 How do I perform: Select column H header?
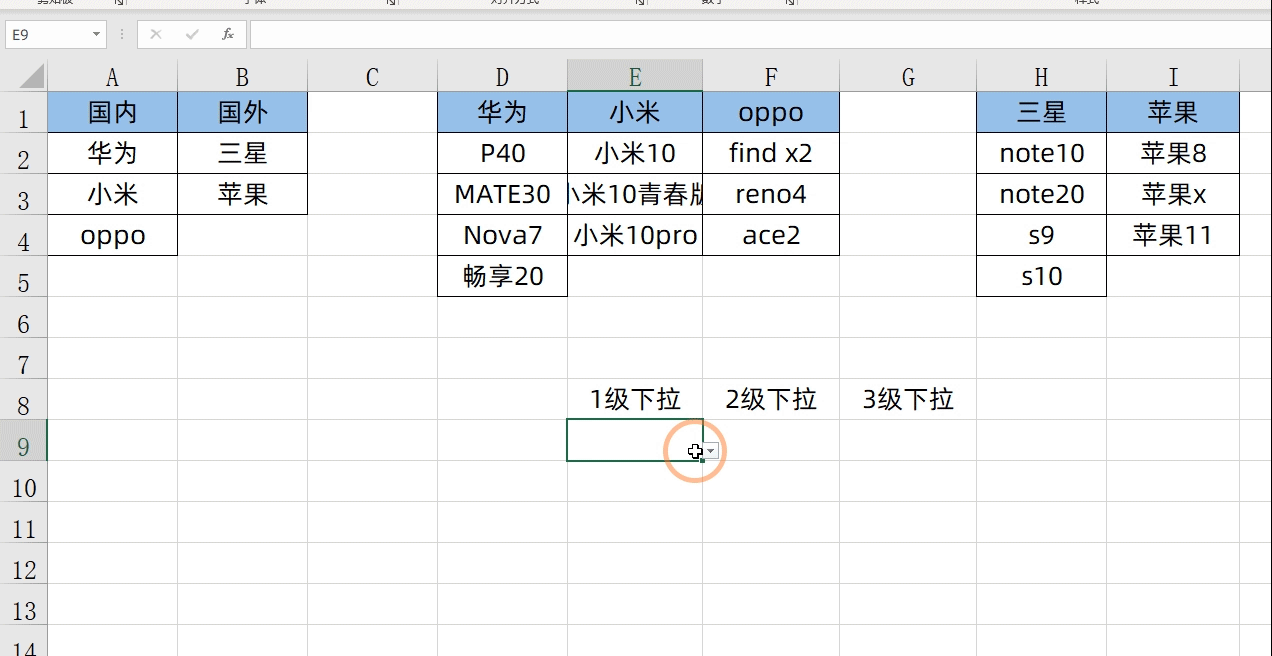coord(1041,76)
